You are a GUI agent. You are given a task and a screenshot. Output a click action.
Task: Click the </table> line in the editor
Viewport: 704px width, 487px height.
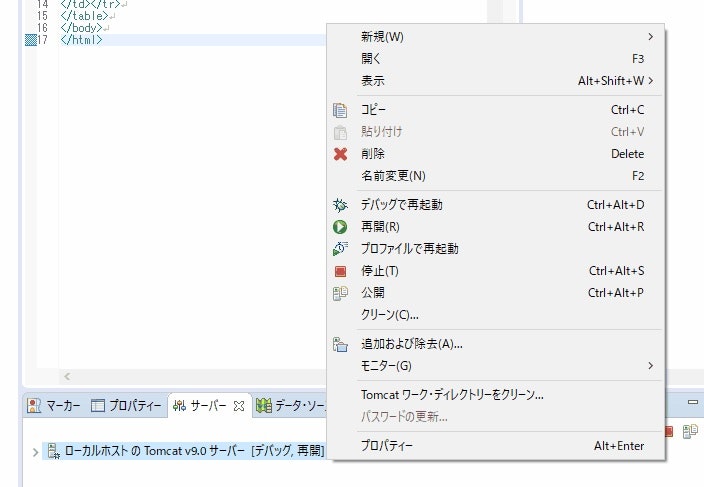tap(84, 16)
